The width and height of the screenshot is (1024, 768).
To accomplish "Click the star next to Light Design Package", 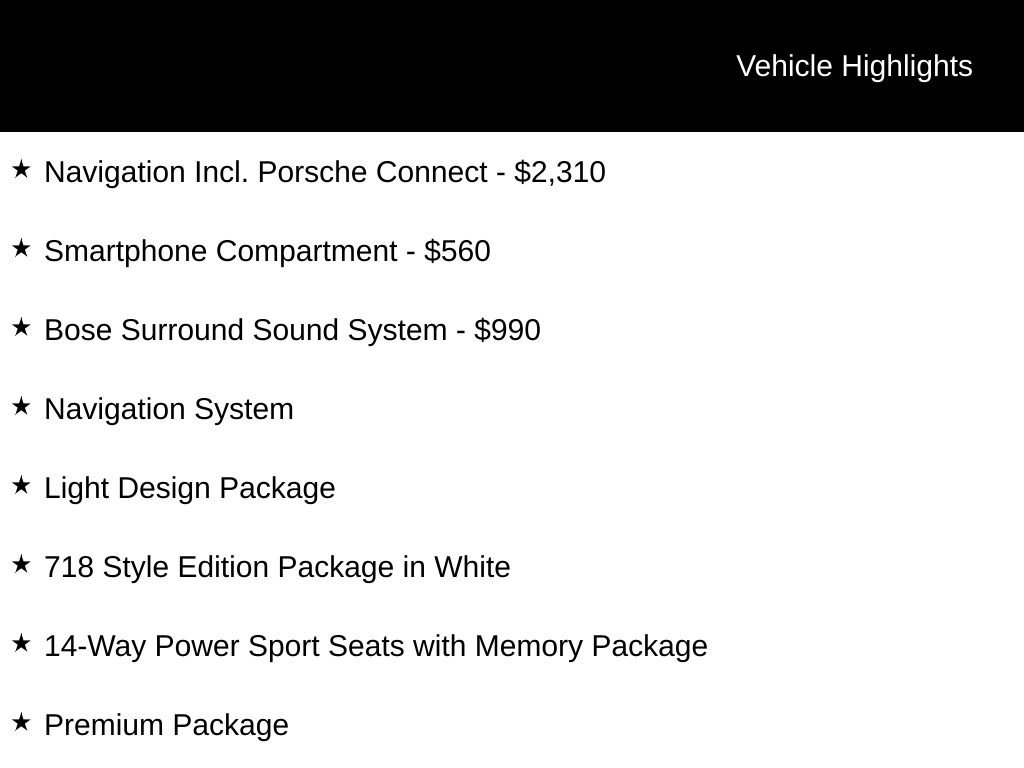I will point(22,486).
